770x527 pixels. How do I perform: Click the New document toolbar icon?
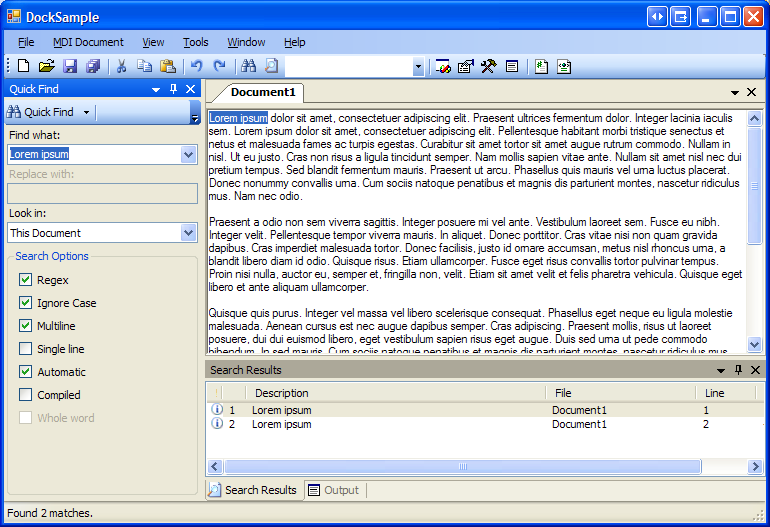tap(24, 66)
